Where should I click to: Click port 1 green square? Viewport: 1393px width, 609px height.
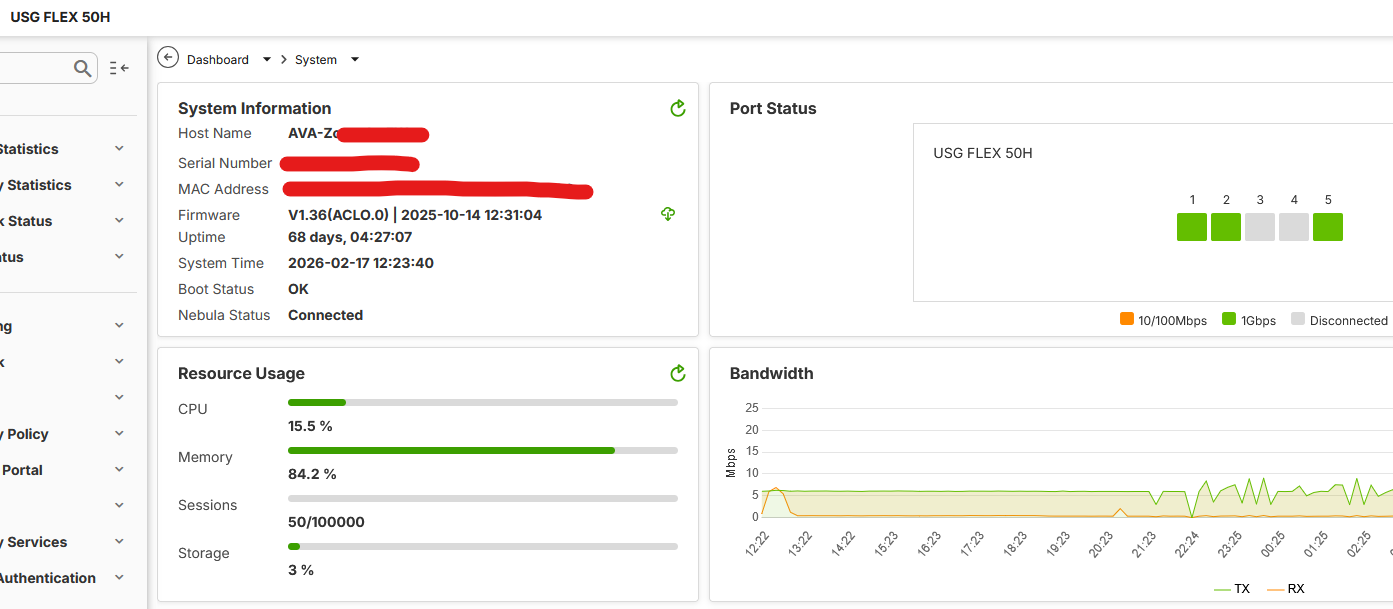(x=1192, y=227)
